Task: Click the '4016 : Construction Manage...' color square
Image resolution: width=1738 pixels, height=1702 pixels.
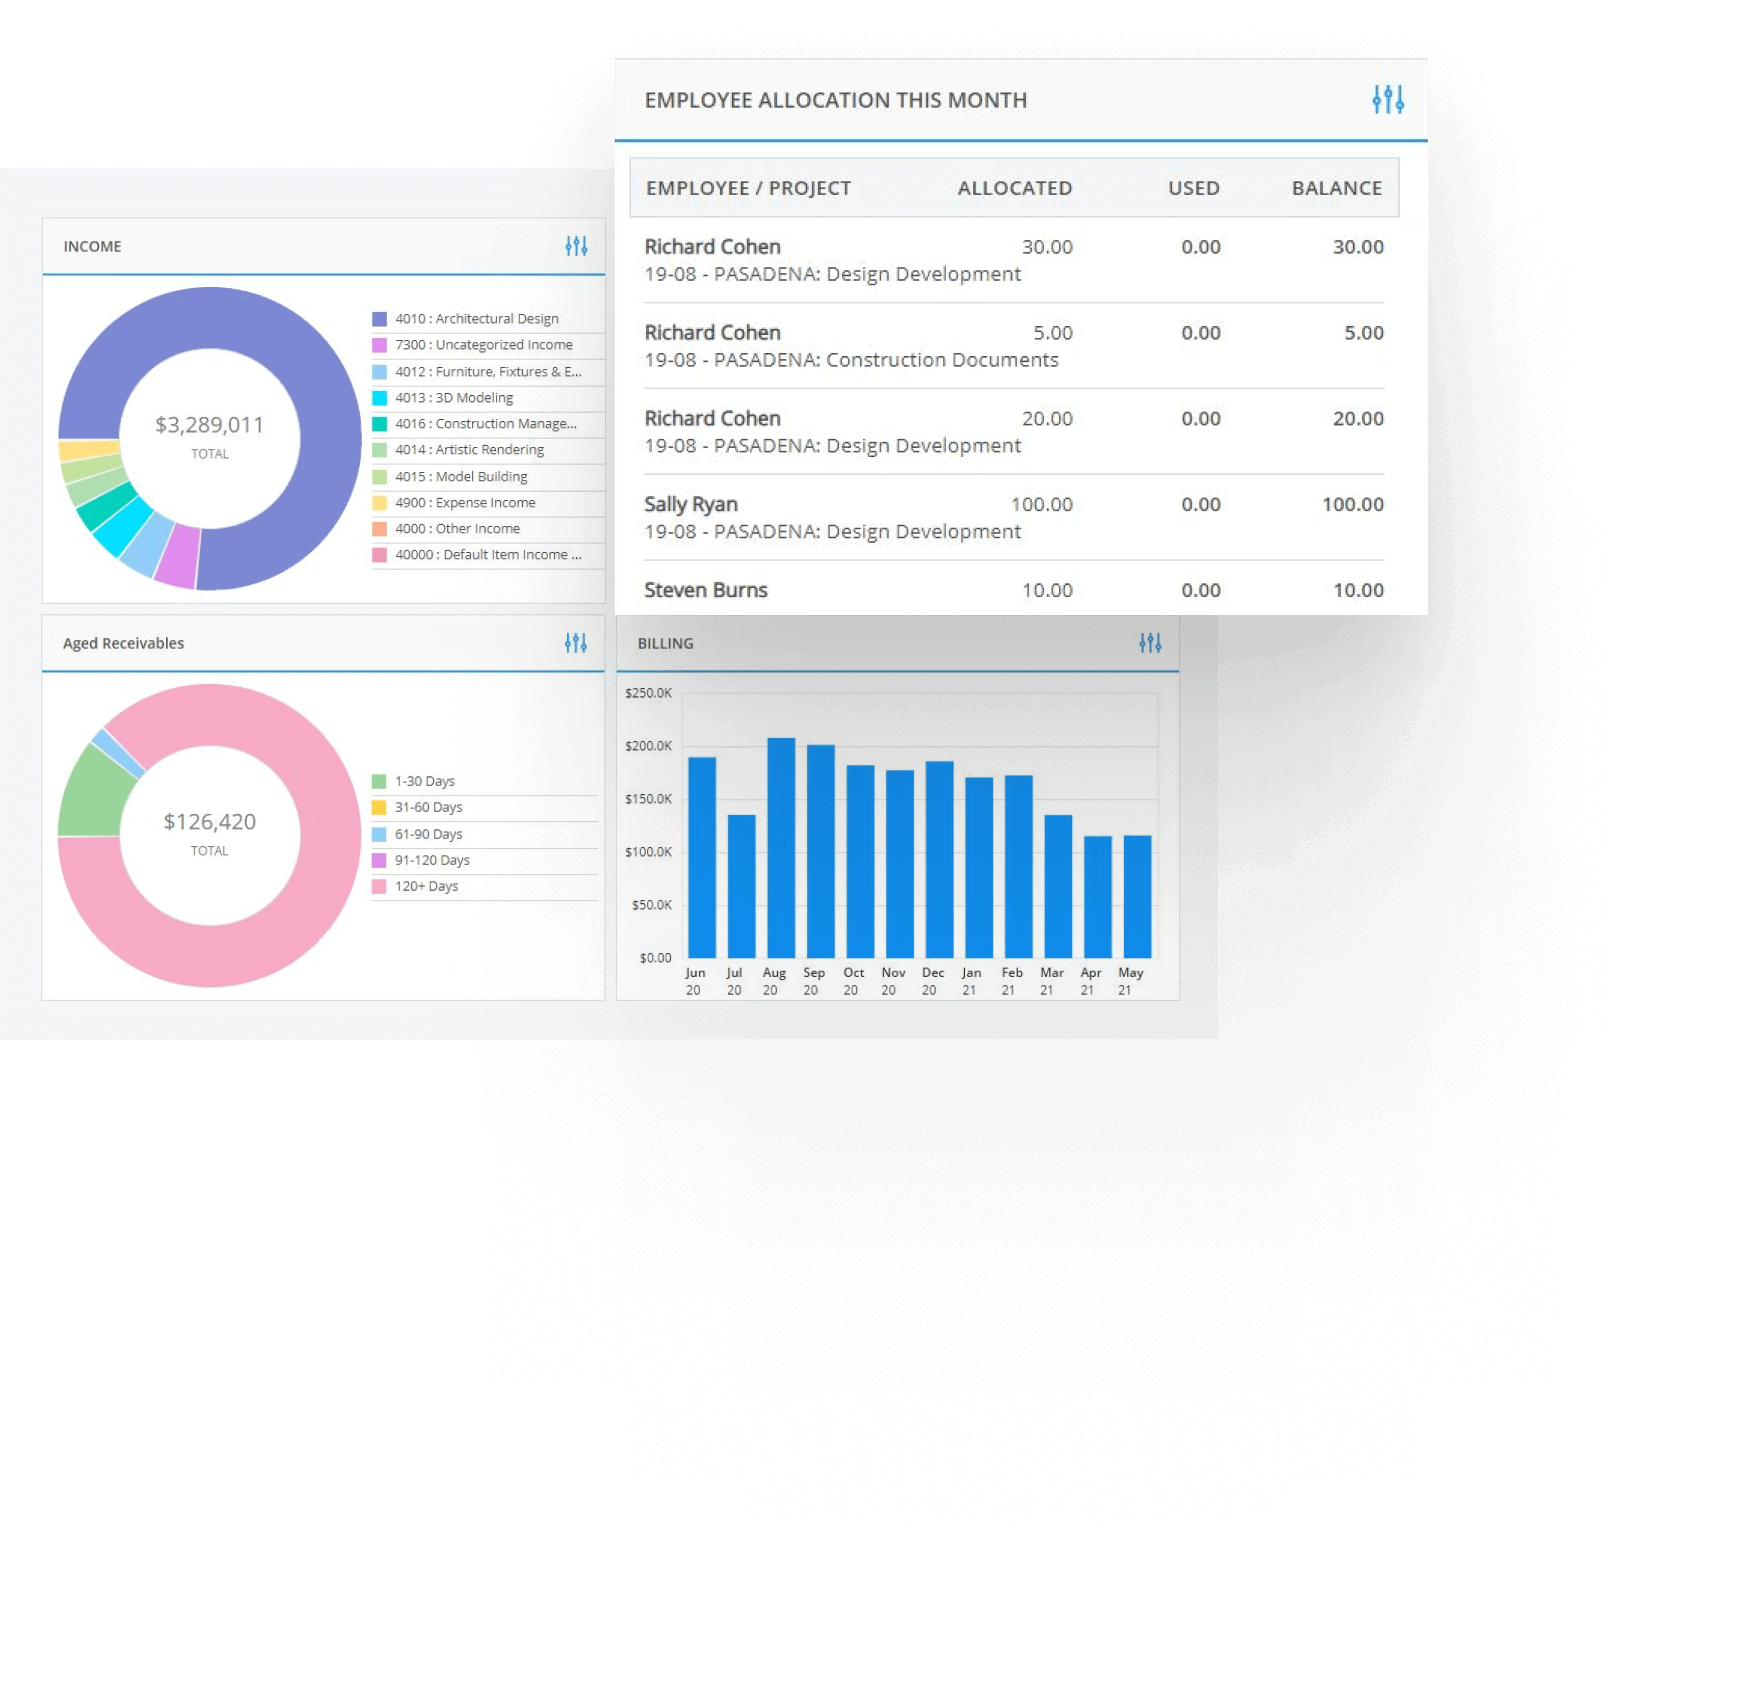Action: pos(379,423)
